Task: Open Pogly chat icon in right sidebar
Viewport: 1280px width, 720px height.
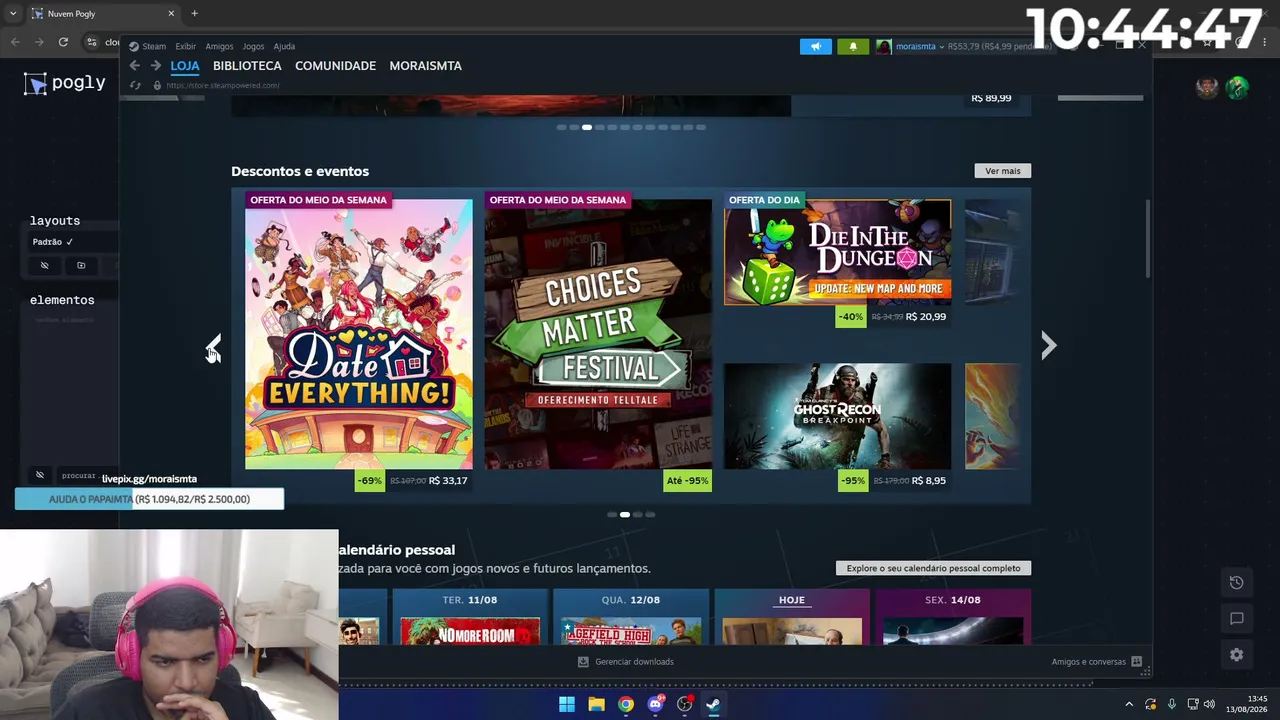Action: pos(1237,619)
